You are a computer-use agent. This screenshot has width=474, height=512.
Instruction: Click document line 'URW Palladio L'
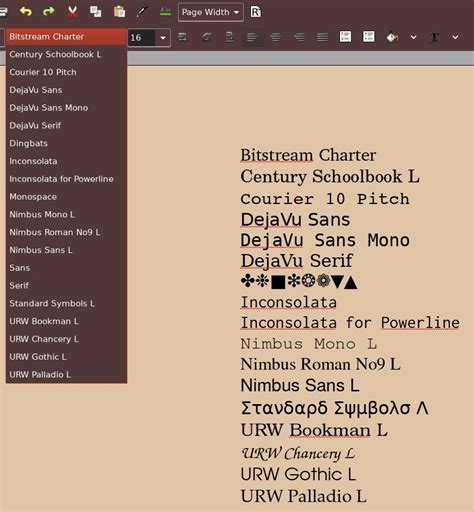303,496
